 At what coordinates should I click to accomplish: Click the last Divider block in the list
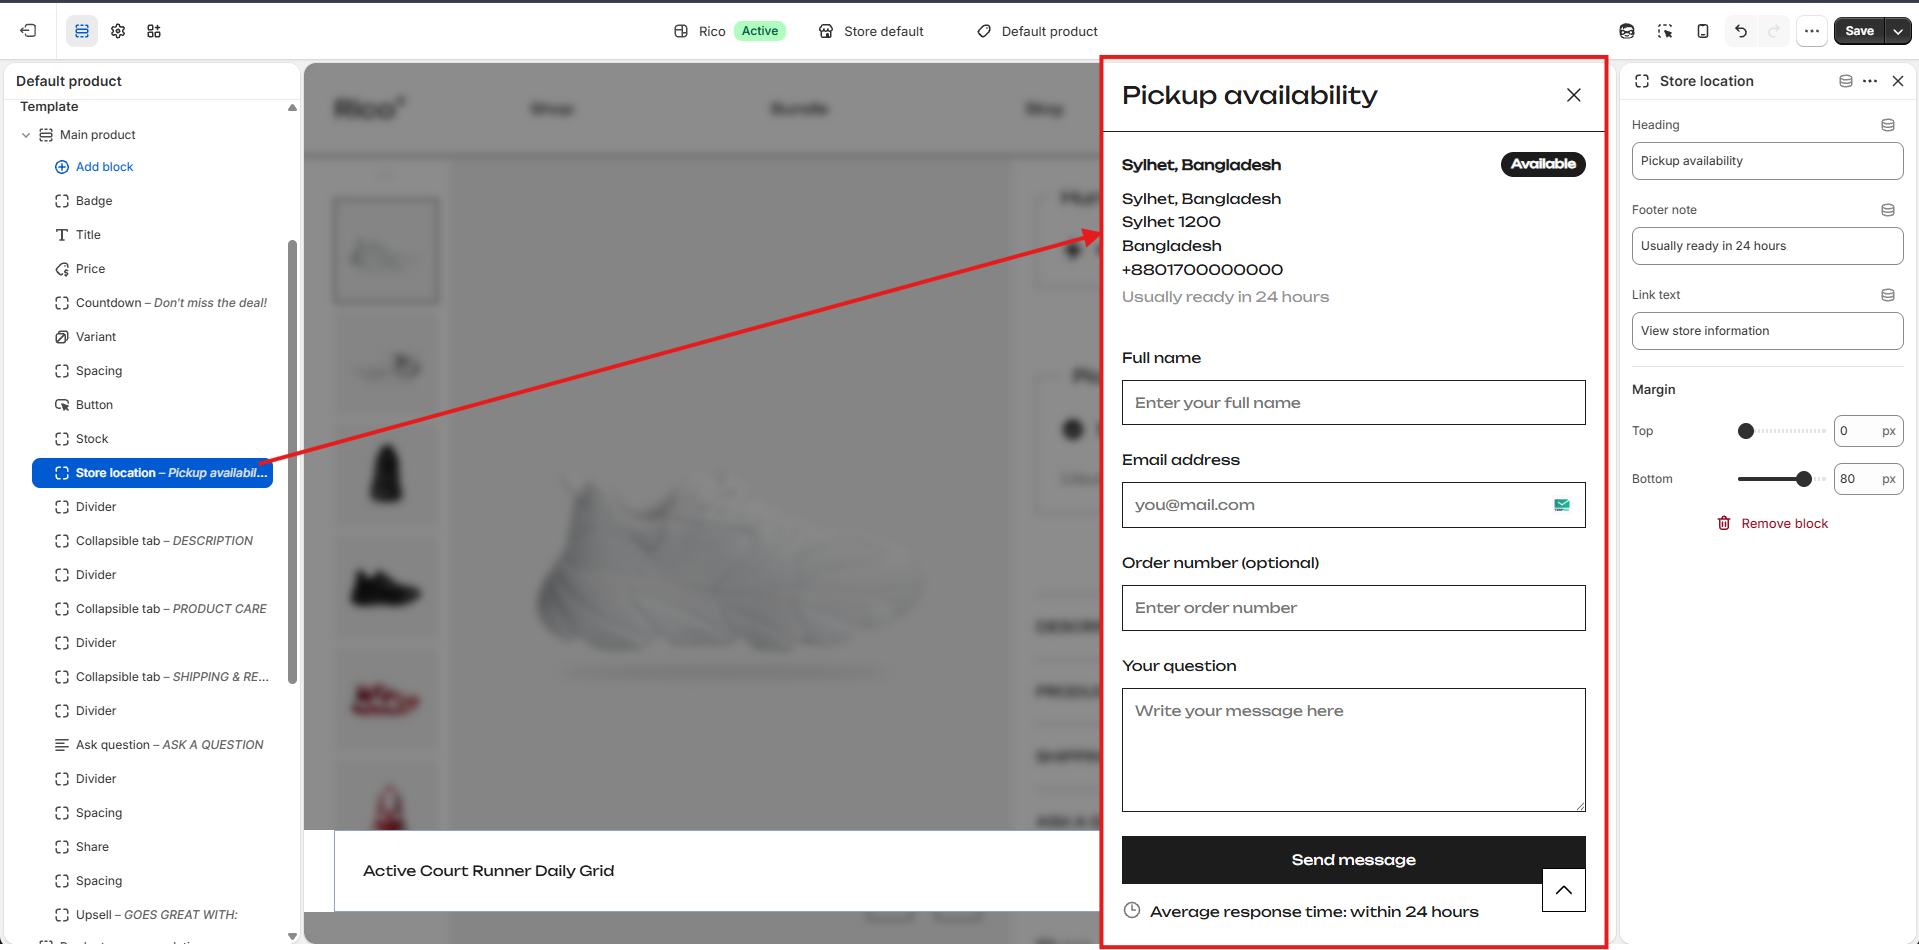click(152, 779)
